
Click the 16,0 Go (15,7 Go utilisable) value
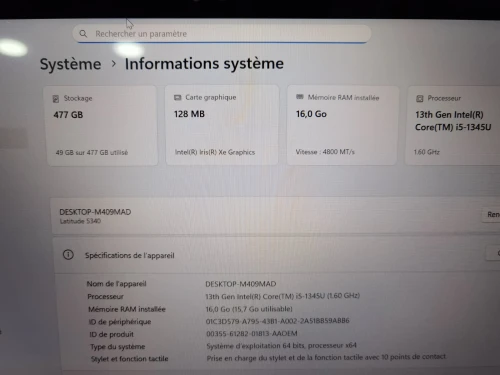pyautogui.click(x=249, y=309)
